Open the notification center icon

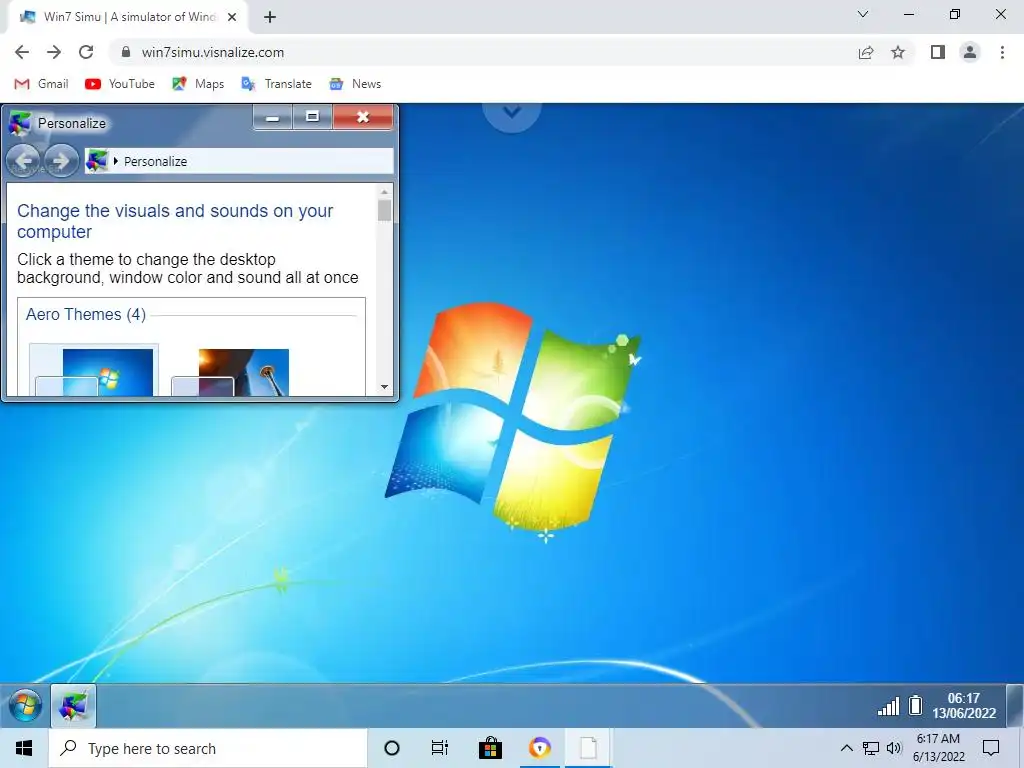tap(991, 748)
